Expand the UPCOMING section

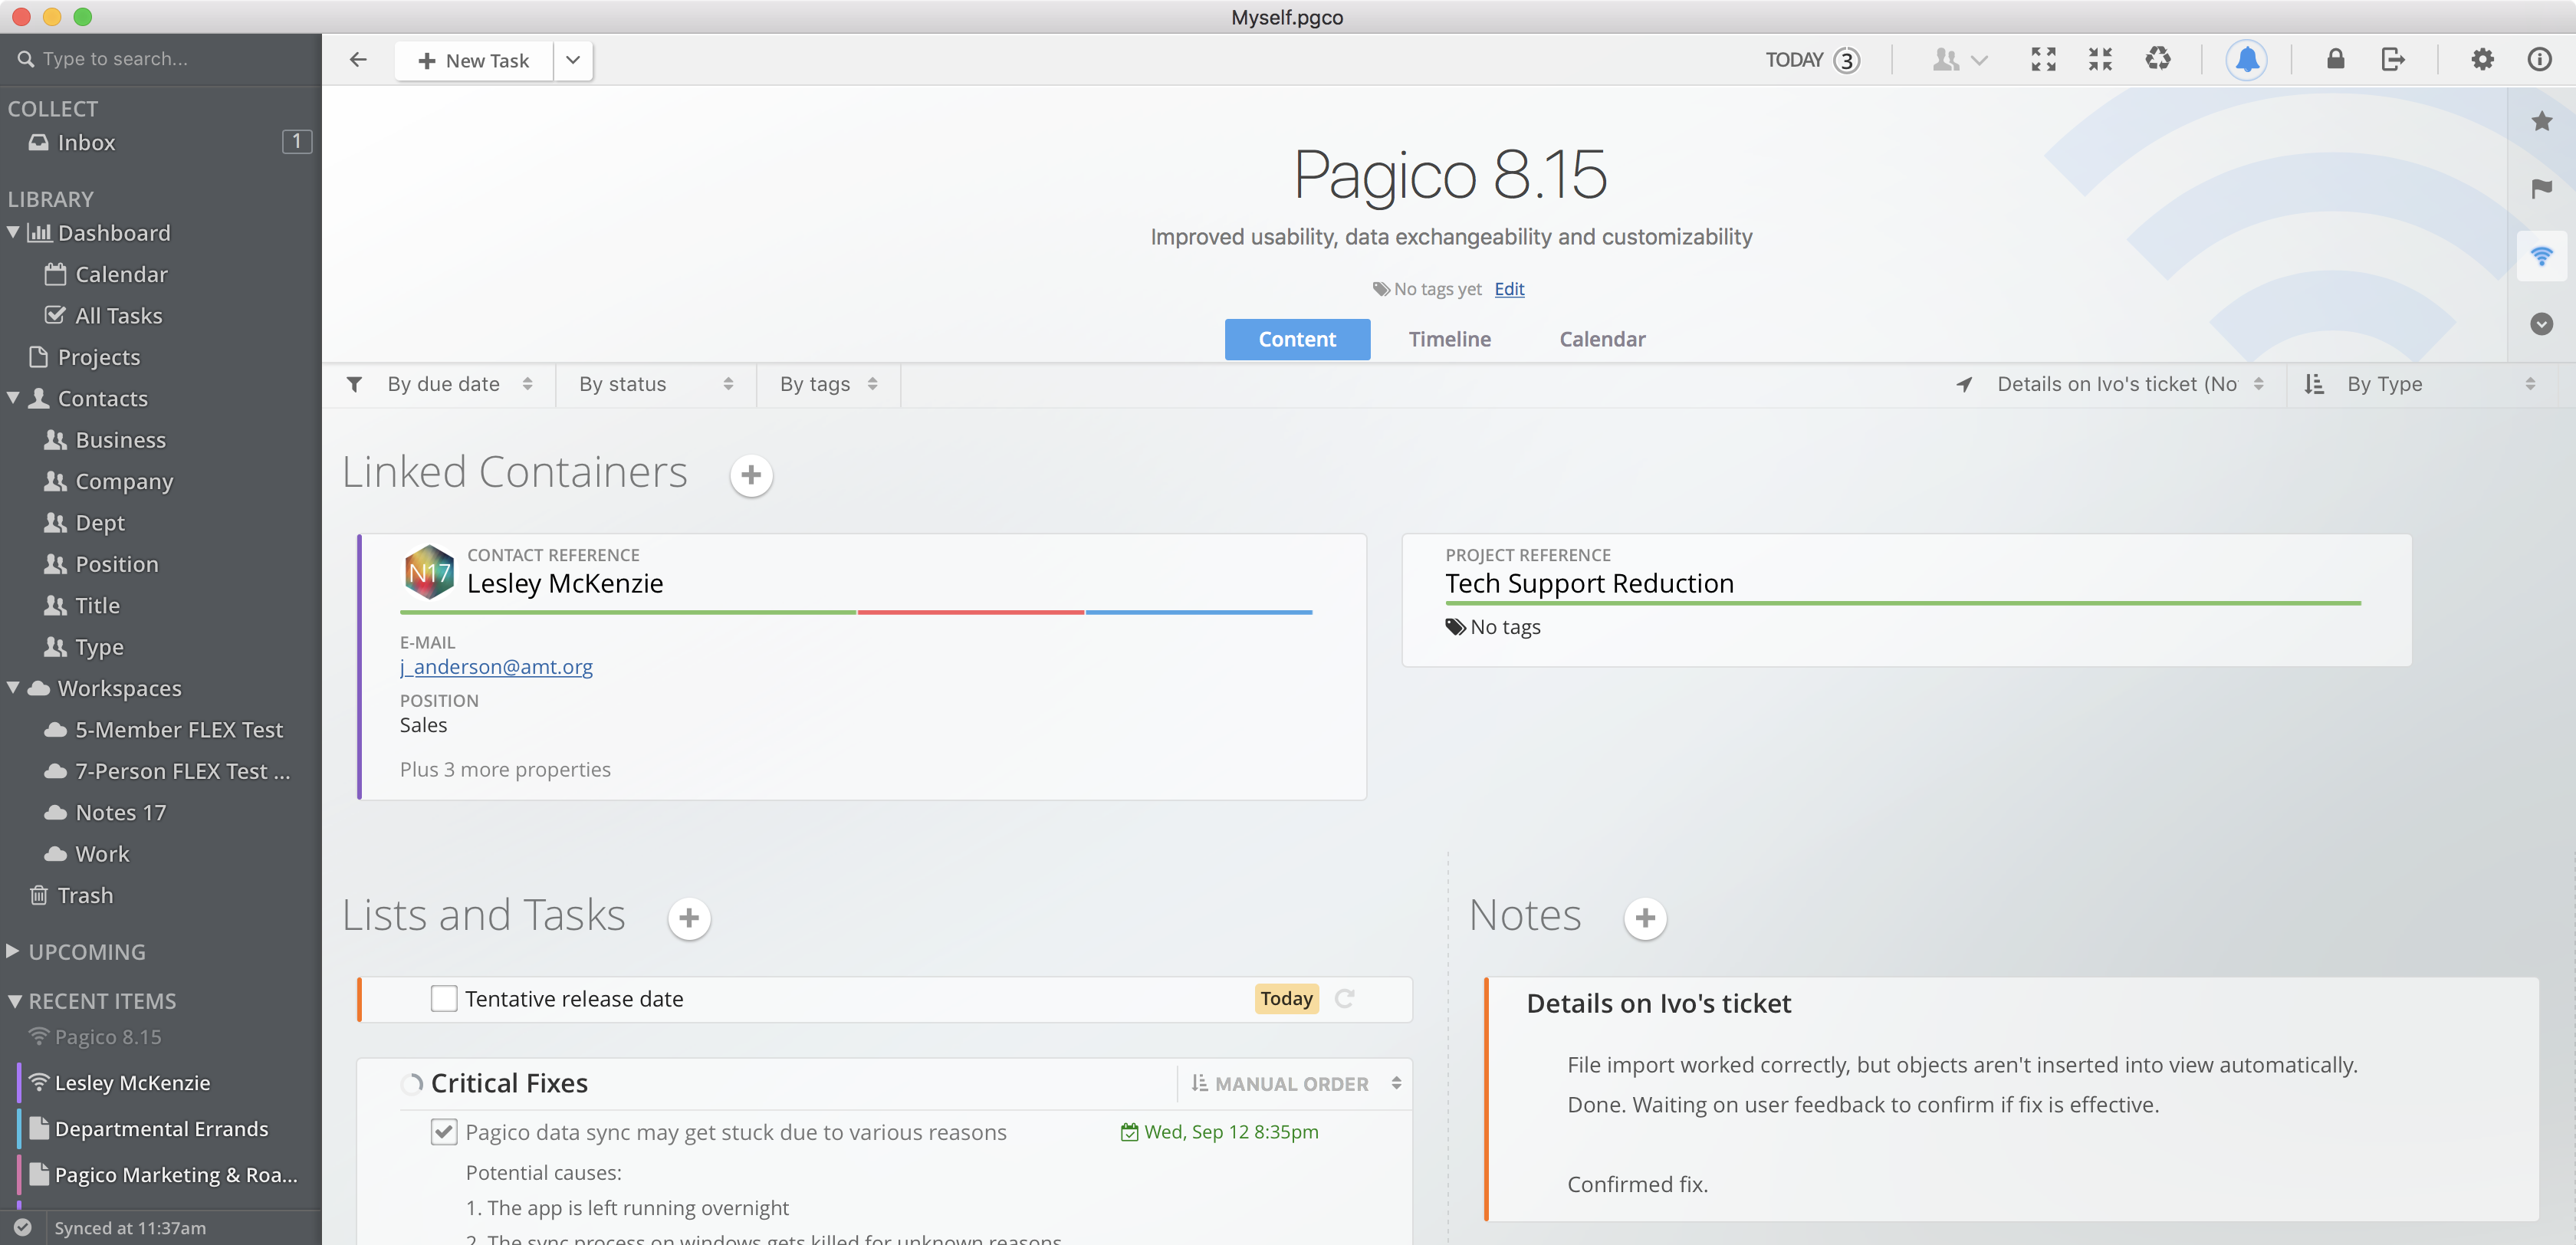click(13, 951)
